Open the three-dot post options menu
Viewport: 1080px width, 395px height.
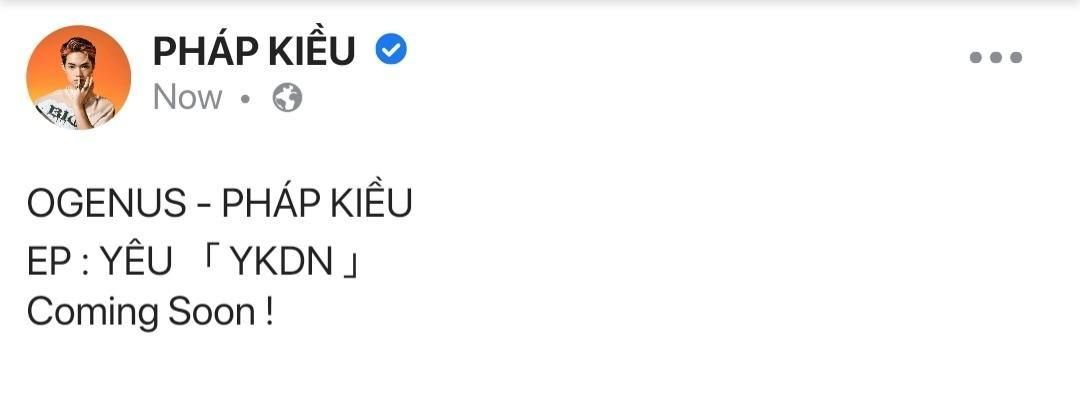coord(996,57)
